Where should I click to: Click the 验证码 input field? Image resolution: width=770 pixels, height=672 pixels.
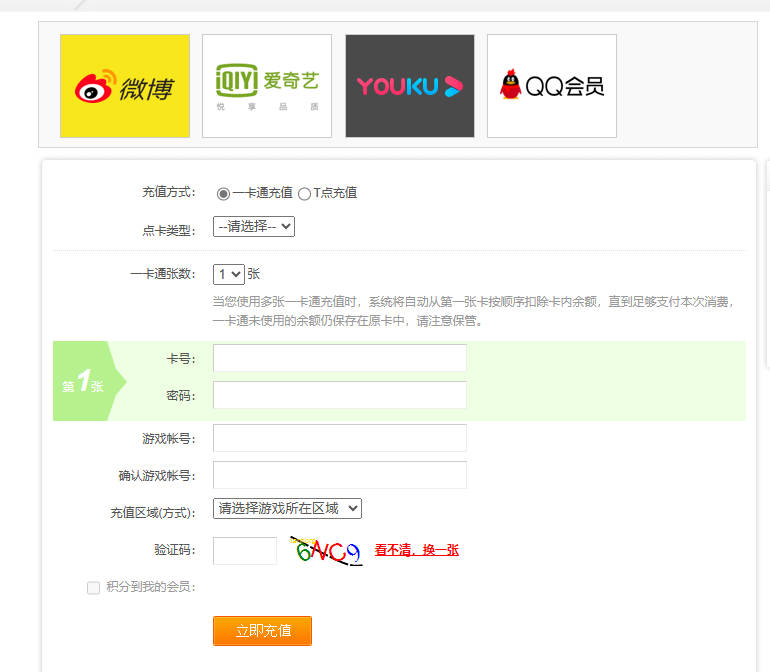click(245, 551)
